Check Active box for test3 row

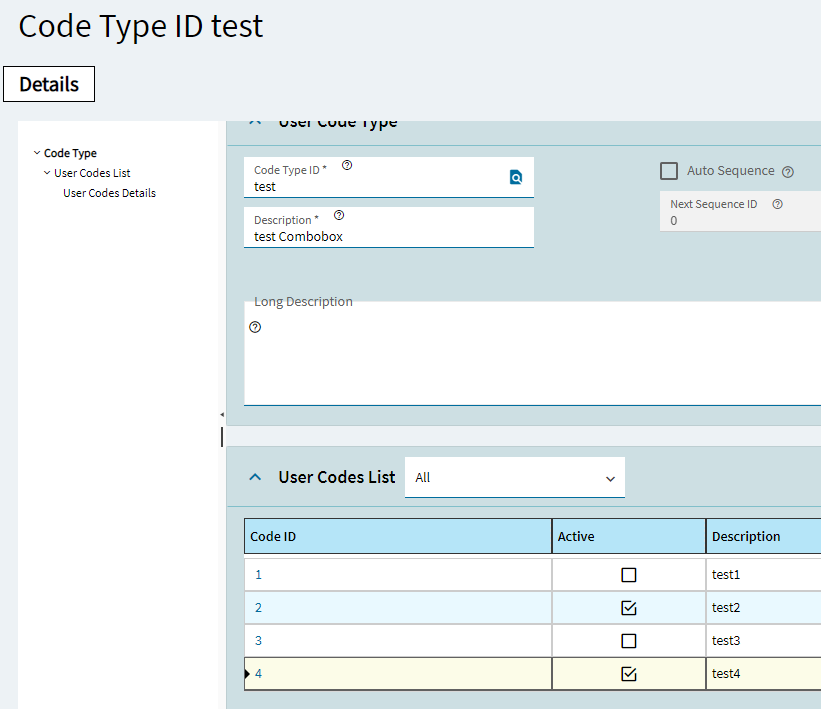(x=629, y=641)
